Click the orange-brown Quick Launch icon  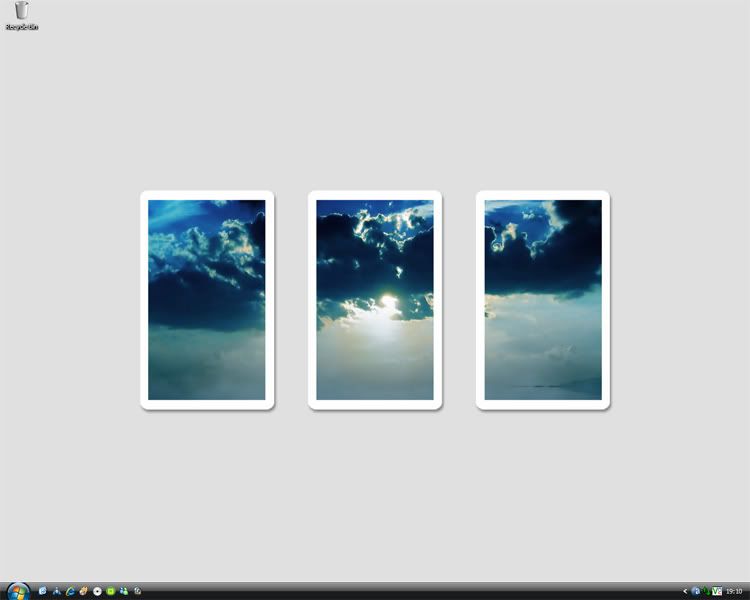[x=84, y=591]
